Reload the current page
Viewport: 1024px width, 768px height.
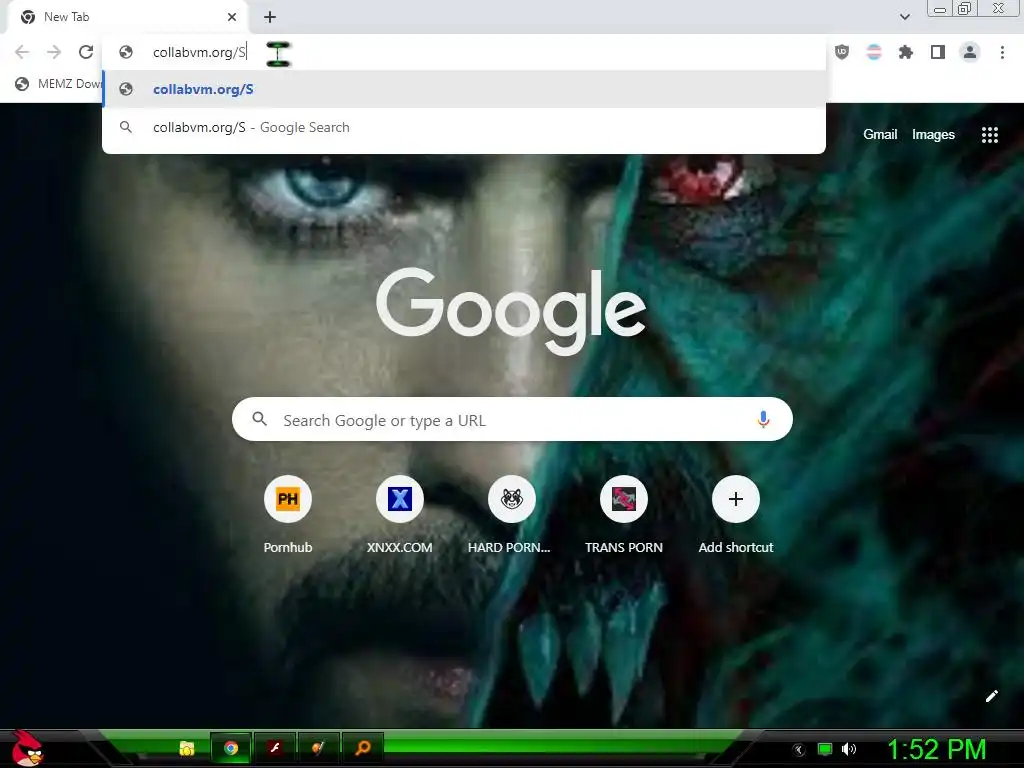[x=86, y=52]
